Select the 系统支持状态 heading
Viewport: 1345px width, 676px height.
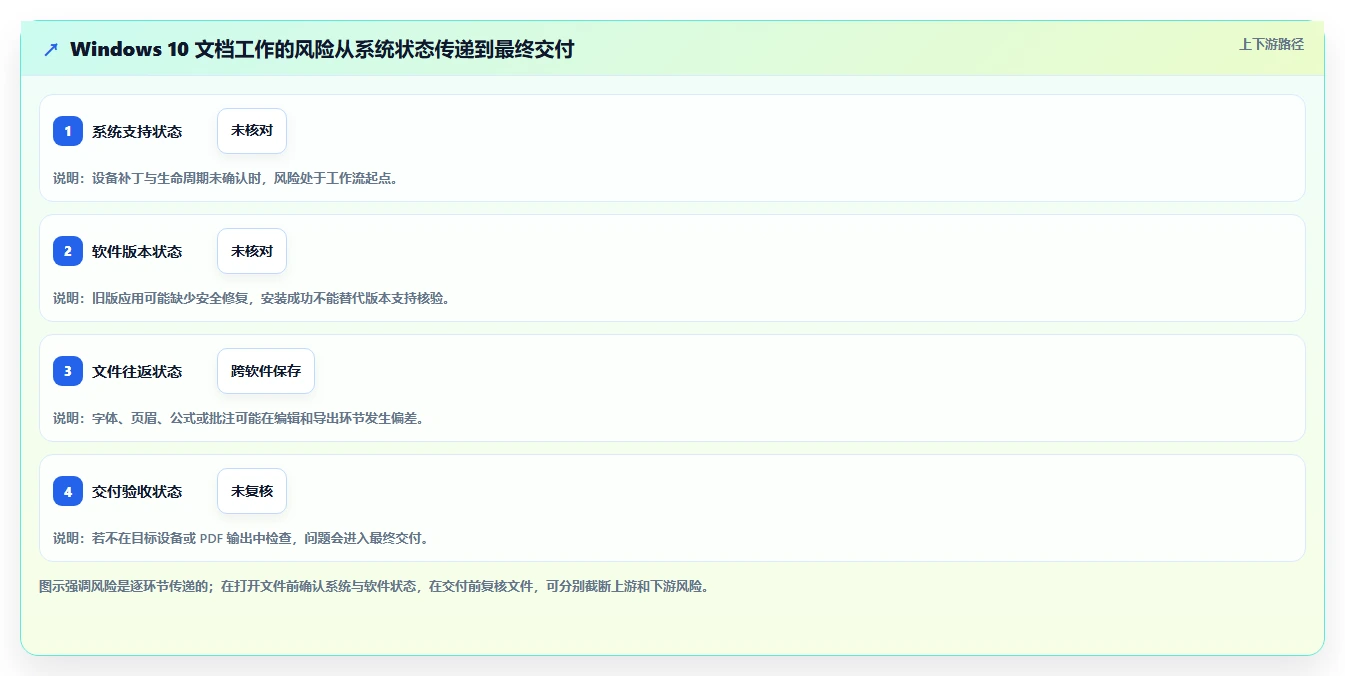coord(137,132)
